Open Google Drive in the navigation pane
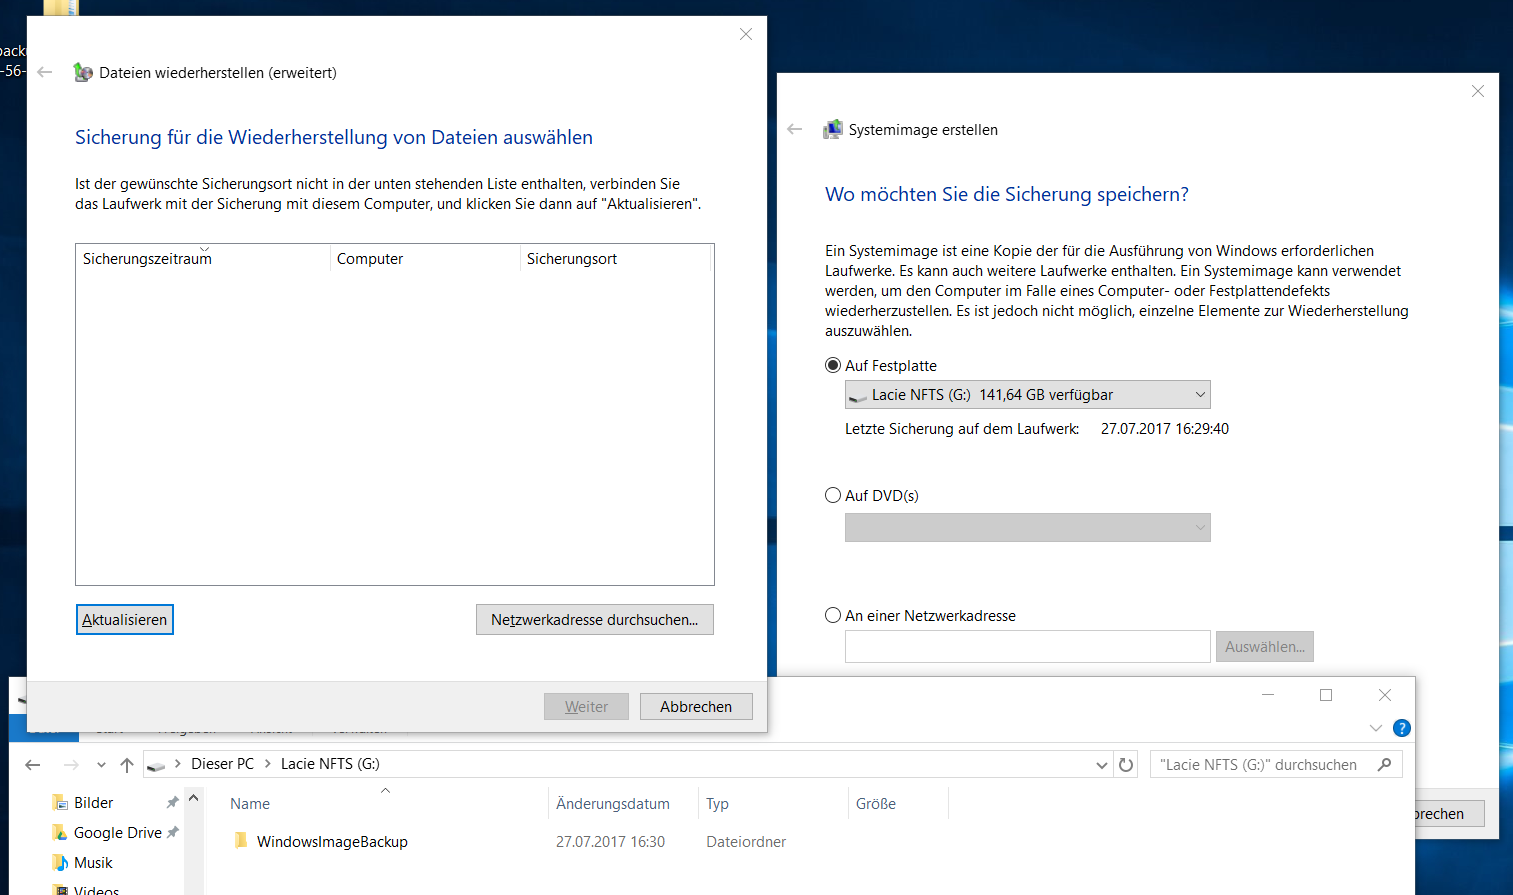The height and width of the screenshot is (895, 1513). coord(118,833)
